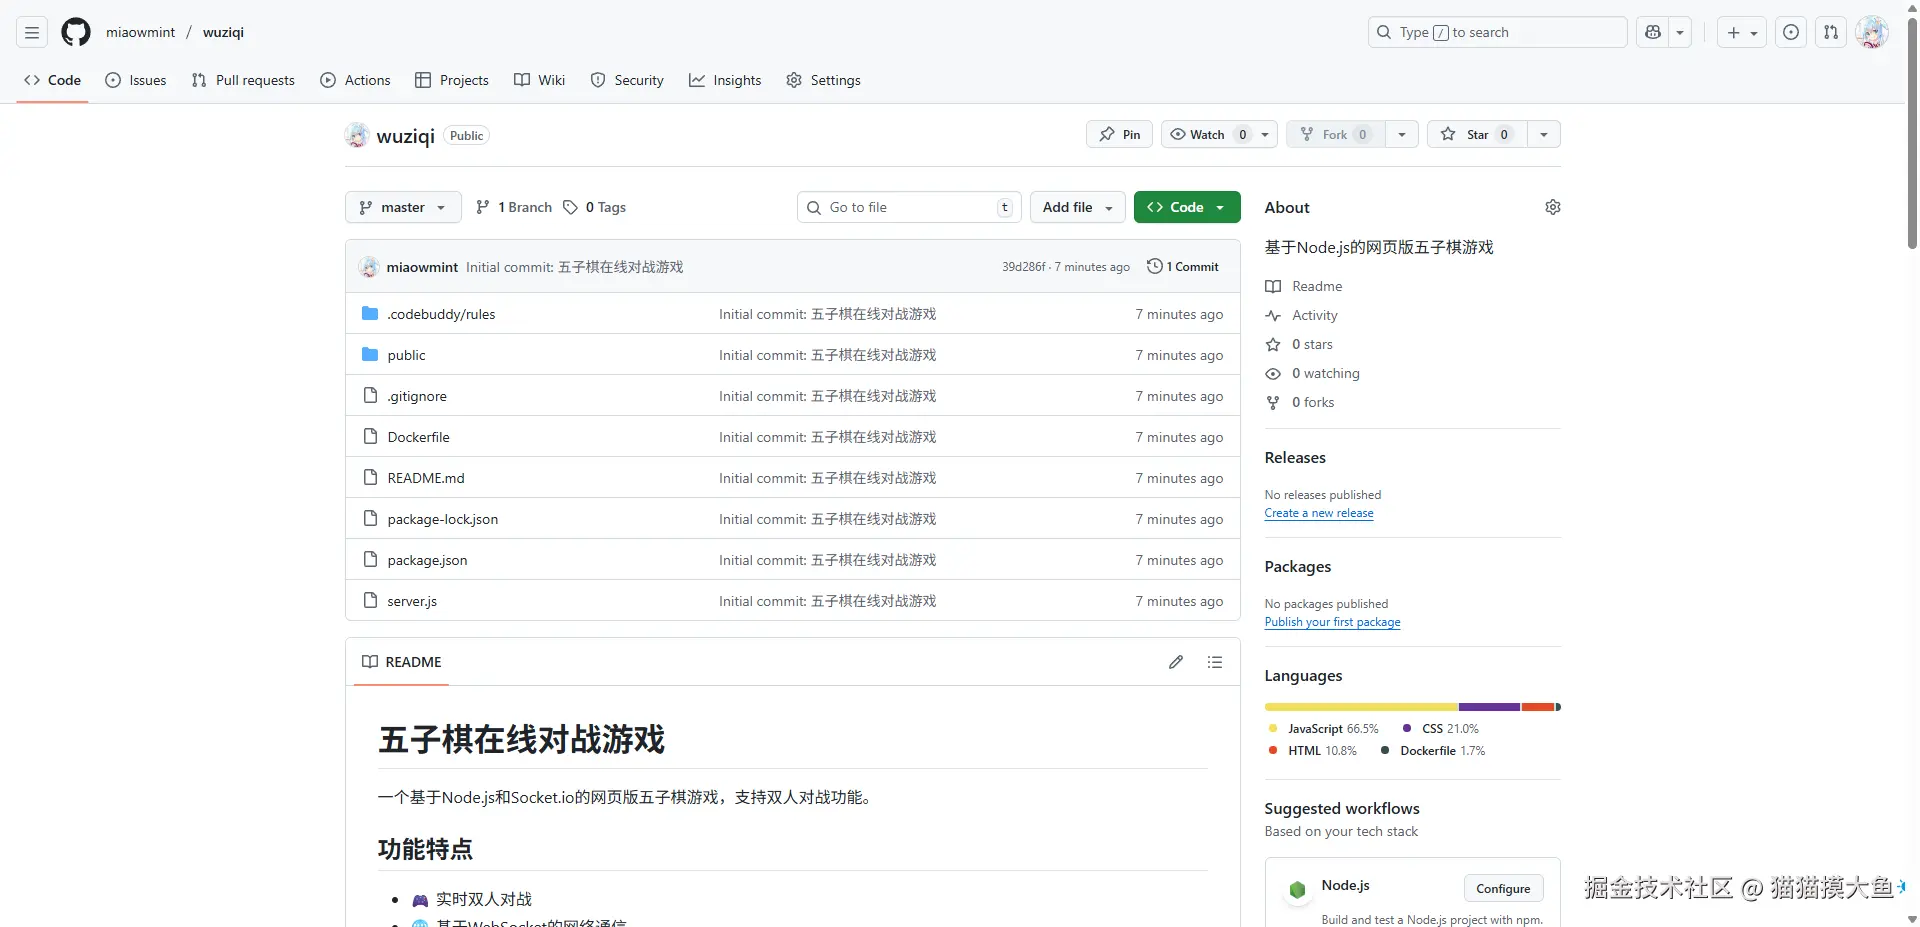Image resolution: width=1920 pixels, height=927 pixels.
Task: Open the .gitignore file
Action: click(x=417, y=396)
